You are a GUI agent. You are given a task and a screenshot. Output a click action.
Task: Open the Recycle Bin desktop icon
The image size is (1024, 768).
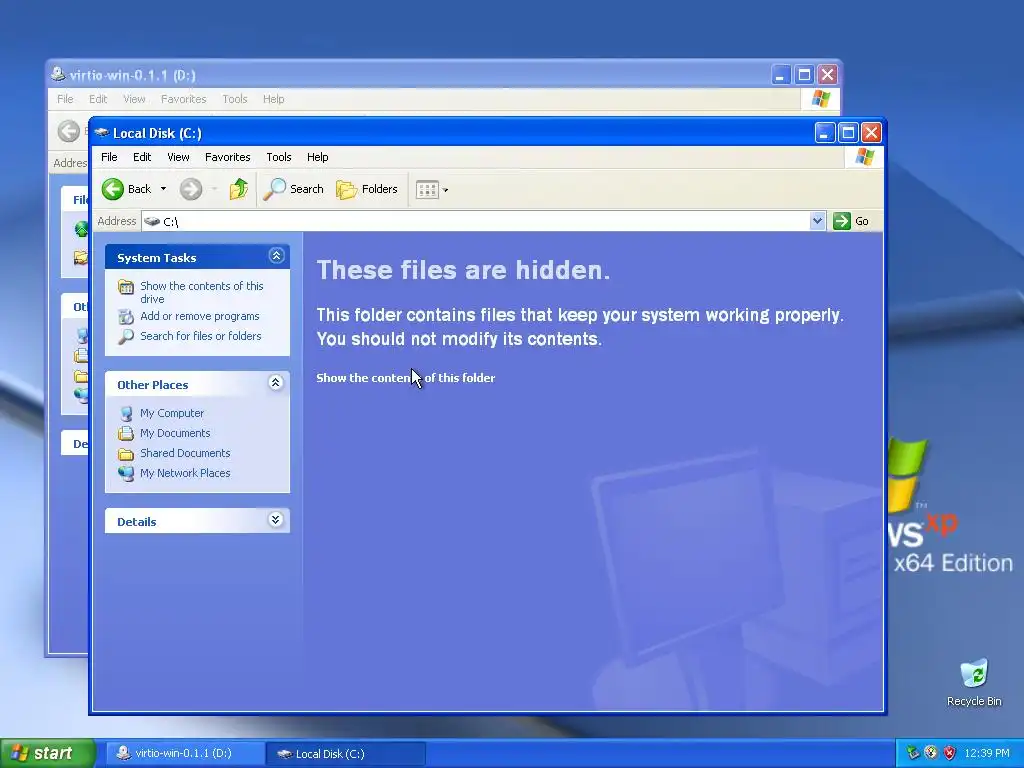[x=974, y=682]
